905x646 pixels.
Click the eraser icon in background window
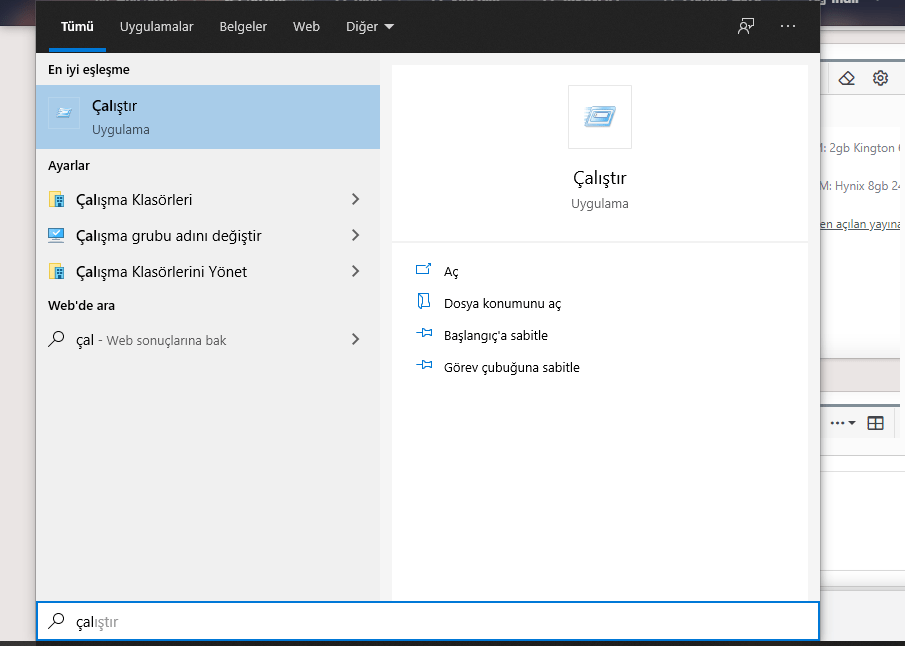pos(847,78)
